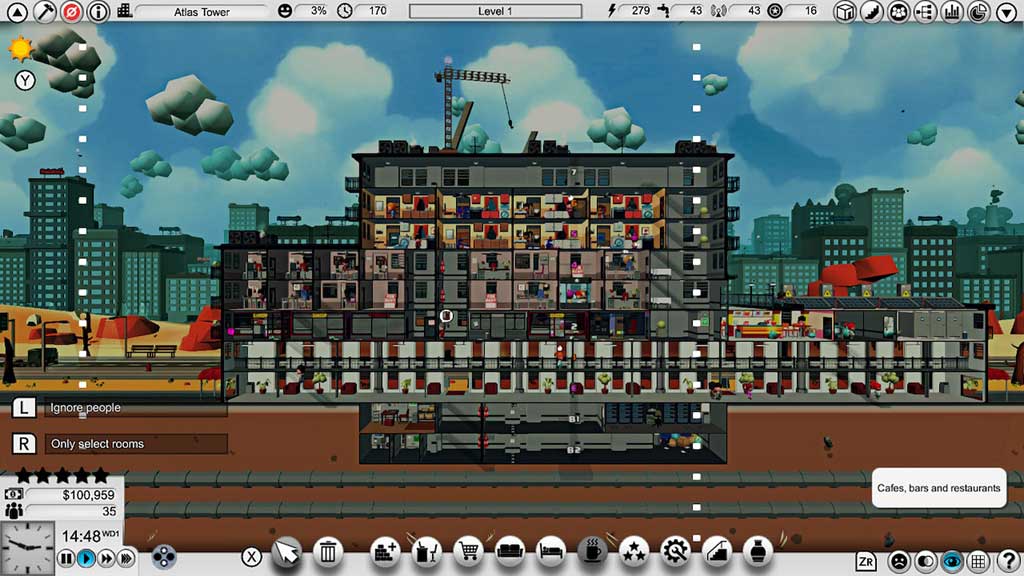The image size is (1024, 576).
Task: Set game to fastest forward speed
Action: 127,558
